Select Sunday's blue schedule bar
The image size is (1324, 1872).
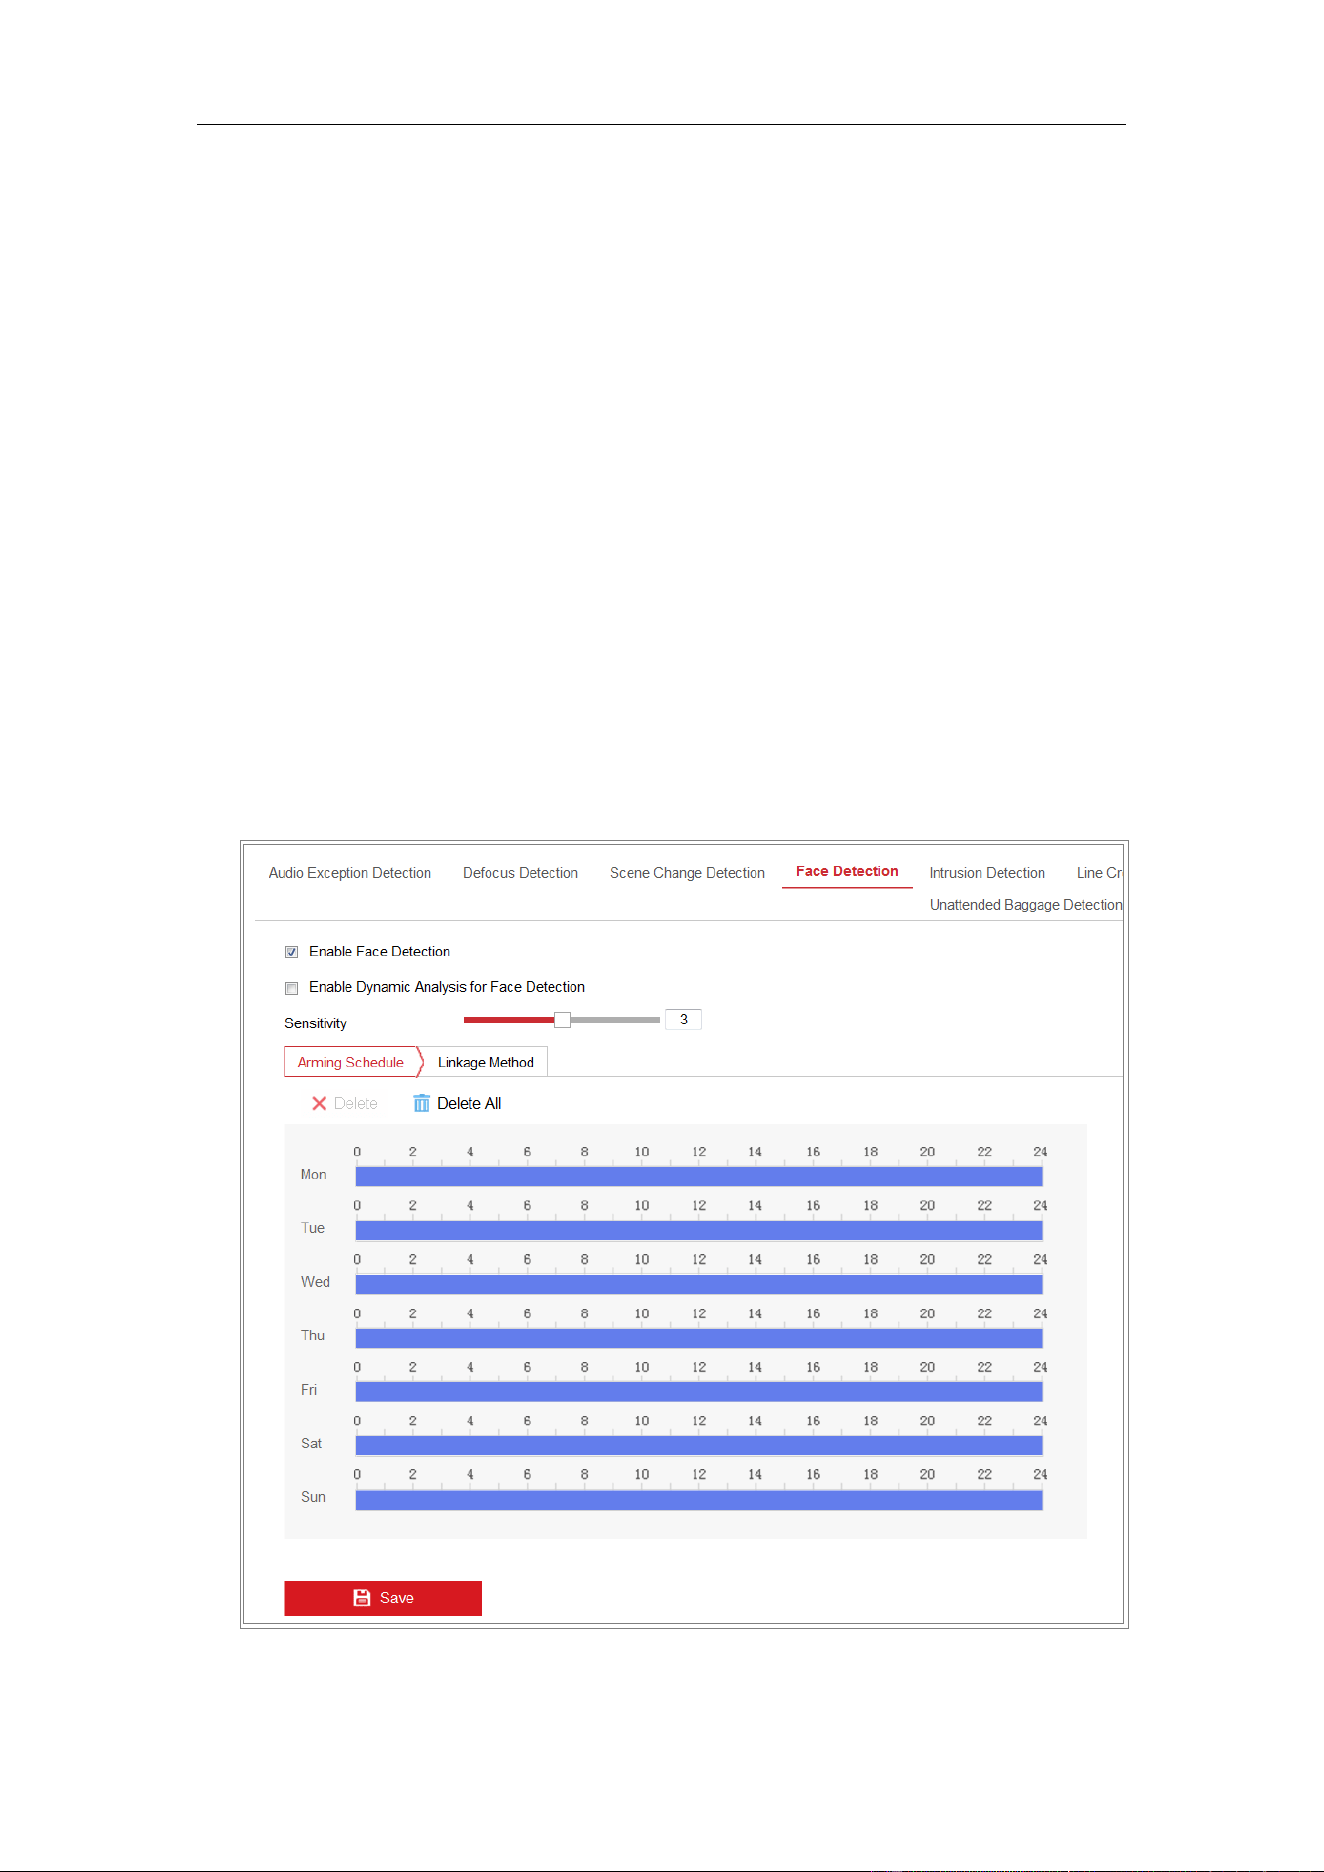pyautogui.click(x=699, y=1499)
